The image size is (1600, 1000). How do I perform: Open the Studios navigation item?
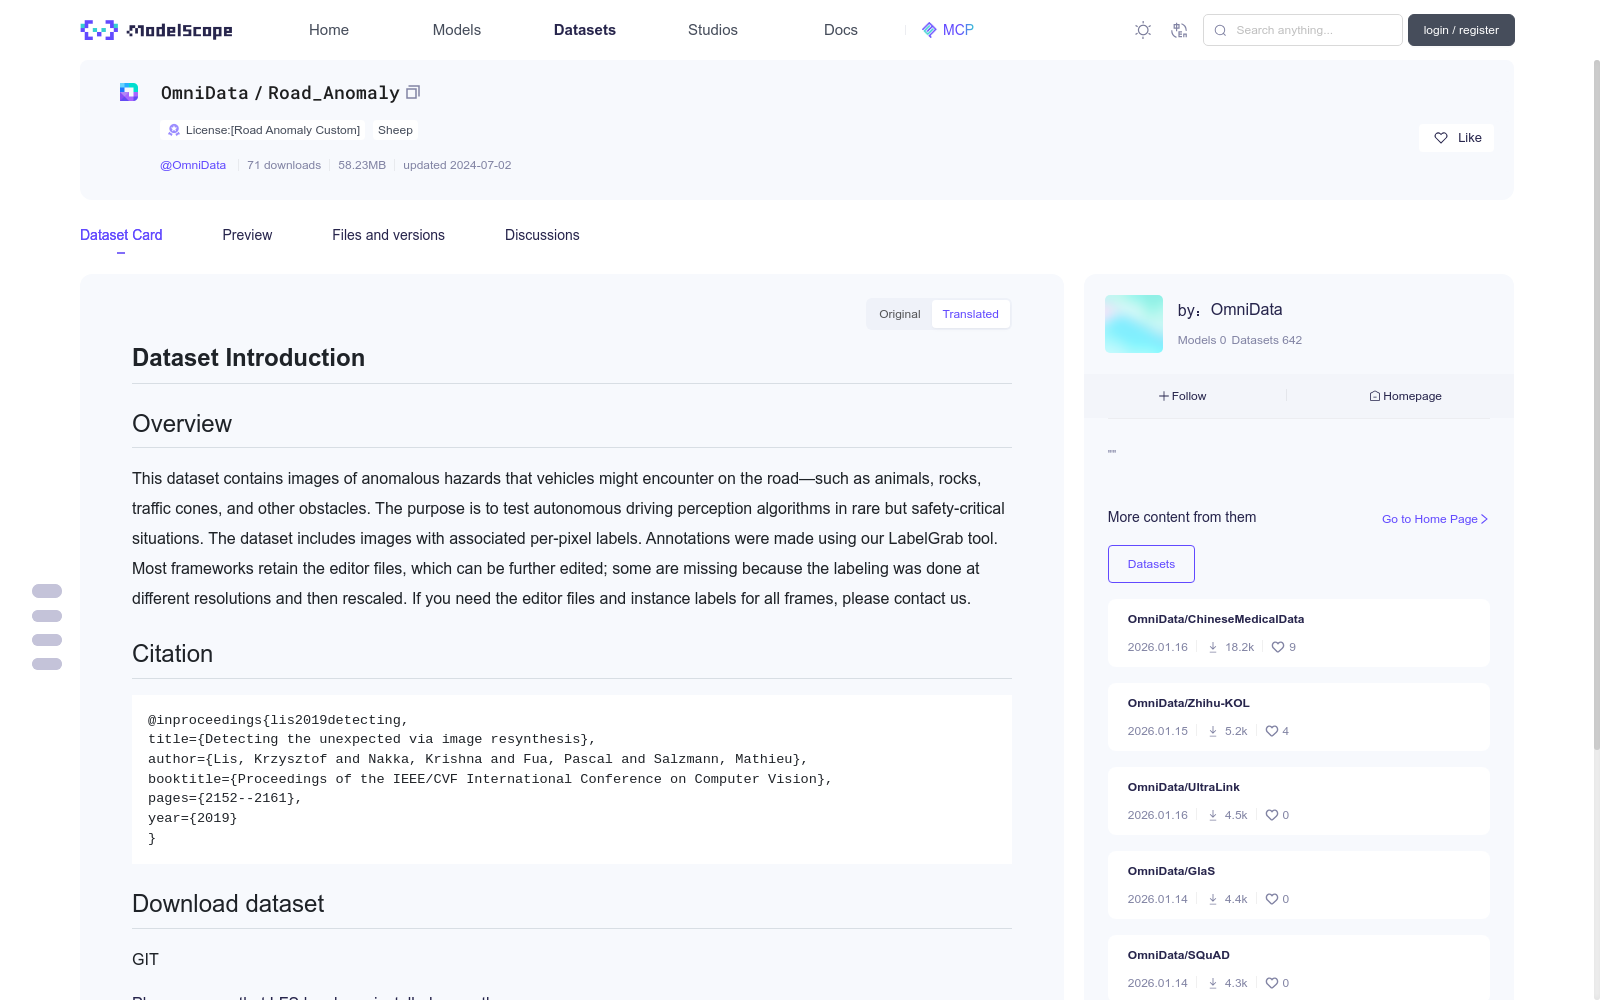point(713,30)
